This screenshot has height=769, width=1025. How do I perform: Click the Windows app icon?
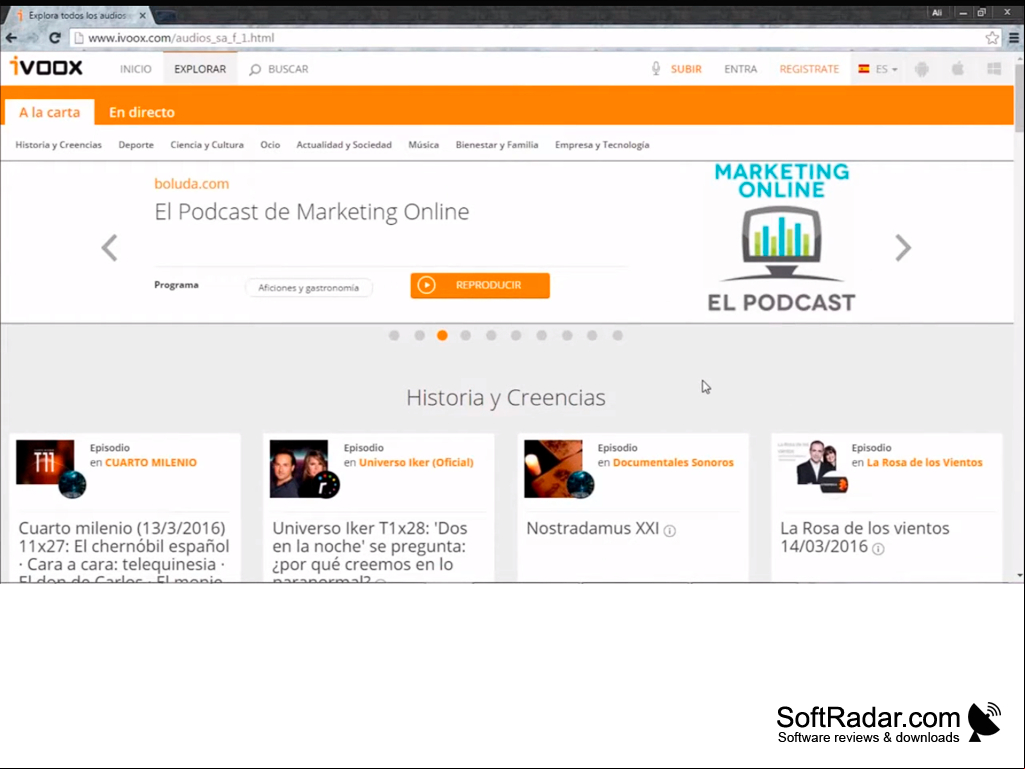pos(994,69)
